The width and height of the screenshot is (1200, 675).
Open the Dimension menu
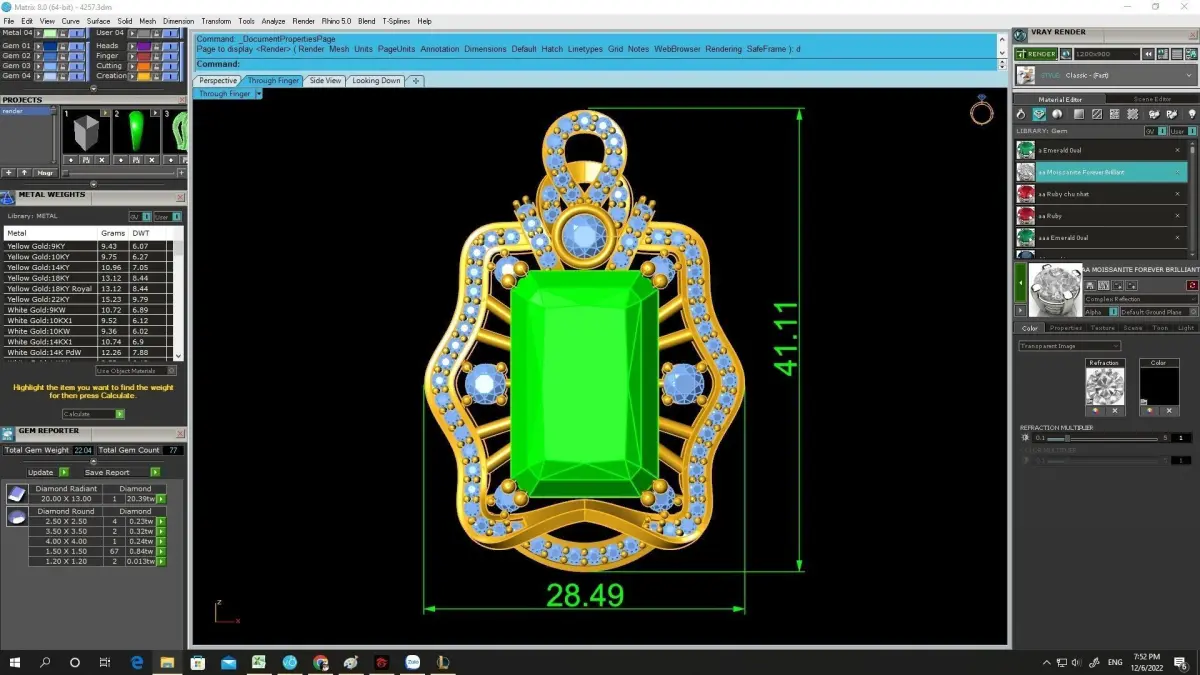[x=178, y=21]
